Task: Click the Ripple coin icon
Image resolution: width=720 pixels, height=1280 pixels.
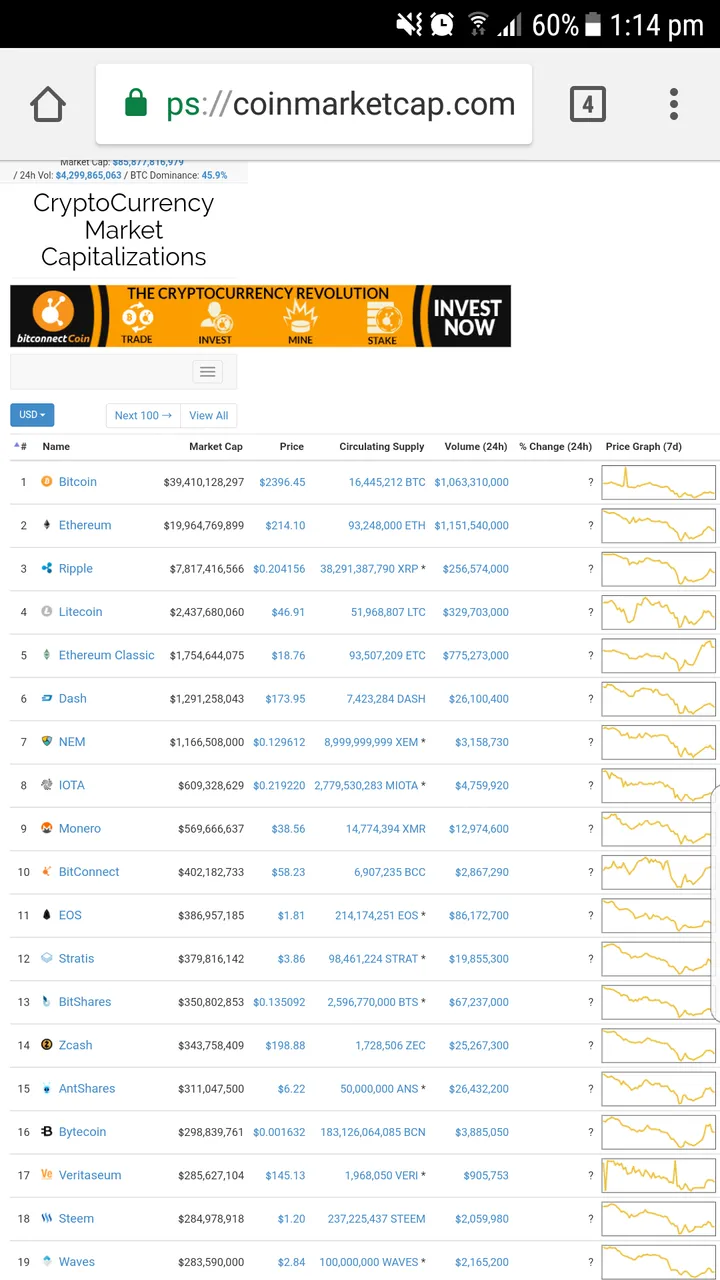Action: pyautogui.click(x=46, y=568)
